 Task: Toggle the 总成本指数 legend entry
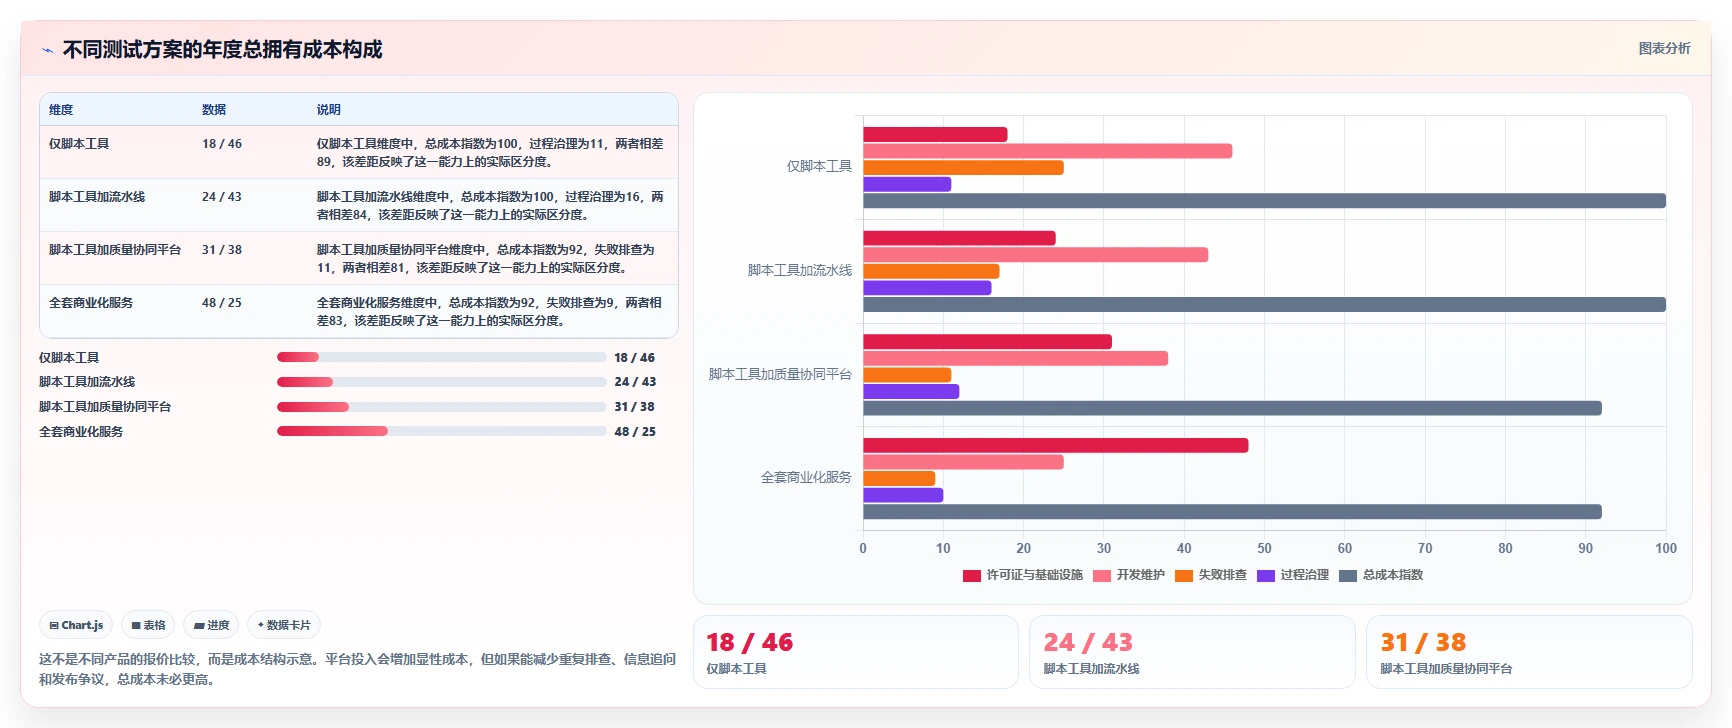click(1381, 575)
